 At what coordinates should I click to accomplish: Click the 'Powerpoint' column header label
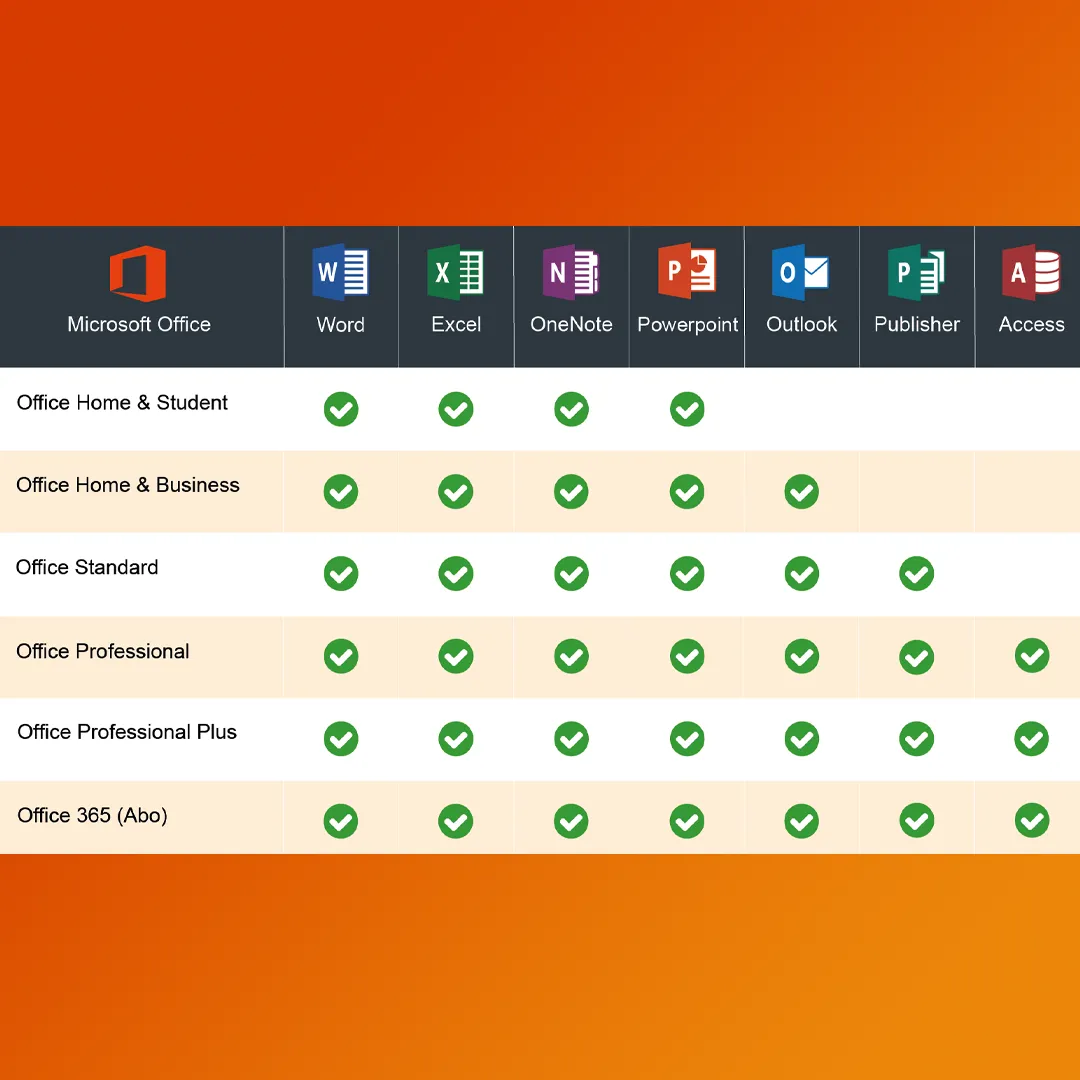[687, 325]
